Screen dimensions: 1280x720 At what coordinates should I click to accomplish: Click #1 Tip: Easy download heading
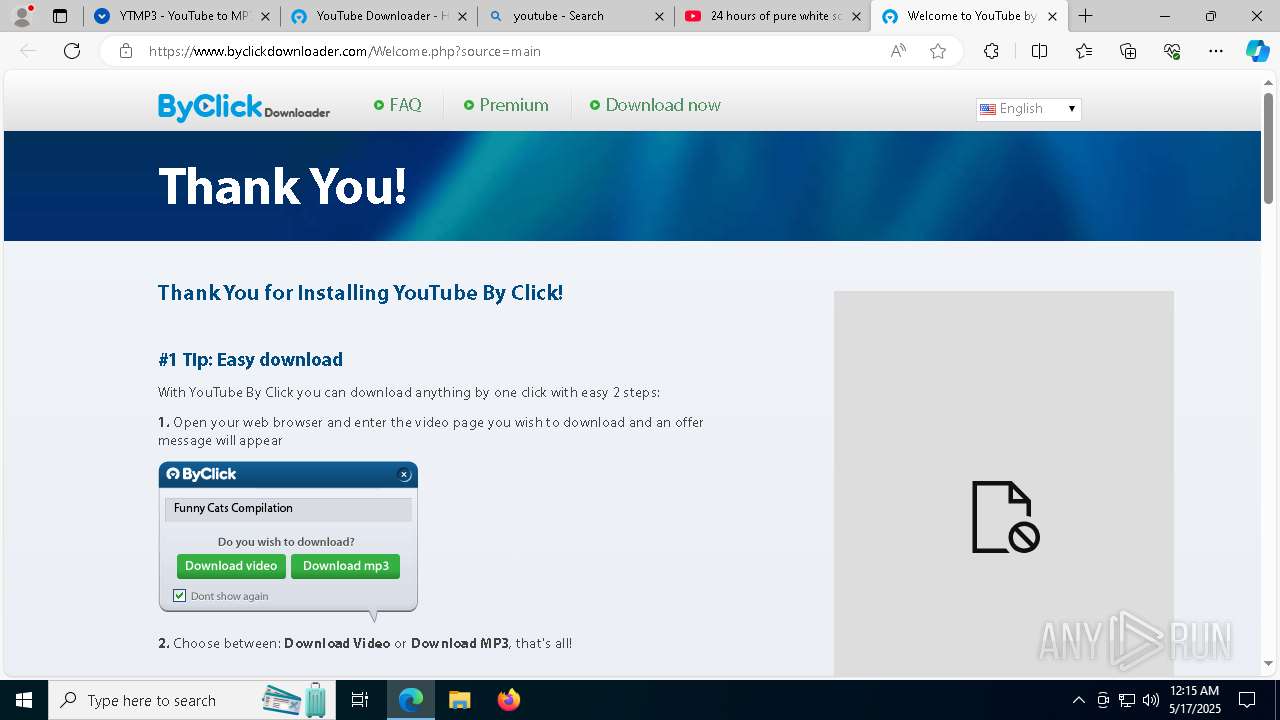pyautogui.click(x=250, y=360)
